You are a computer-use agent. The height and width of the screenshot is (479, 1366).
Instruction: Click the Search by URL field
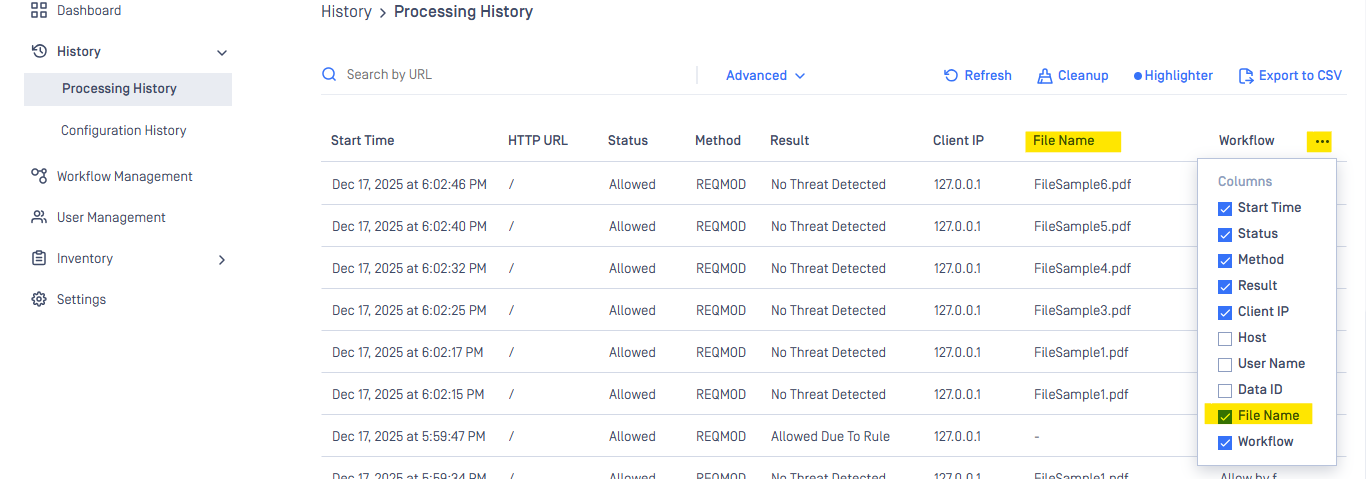(500, 74)
